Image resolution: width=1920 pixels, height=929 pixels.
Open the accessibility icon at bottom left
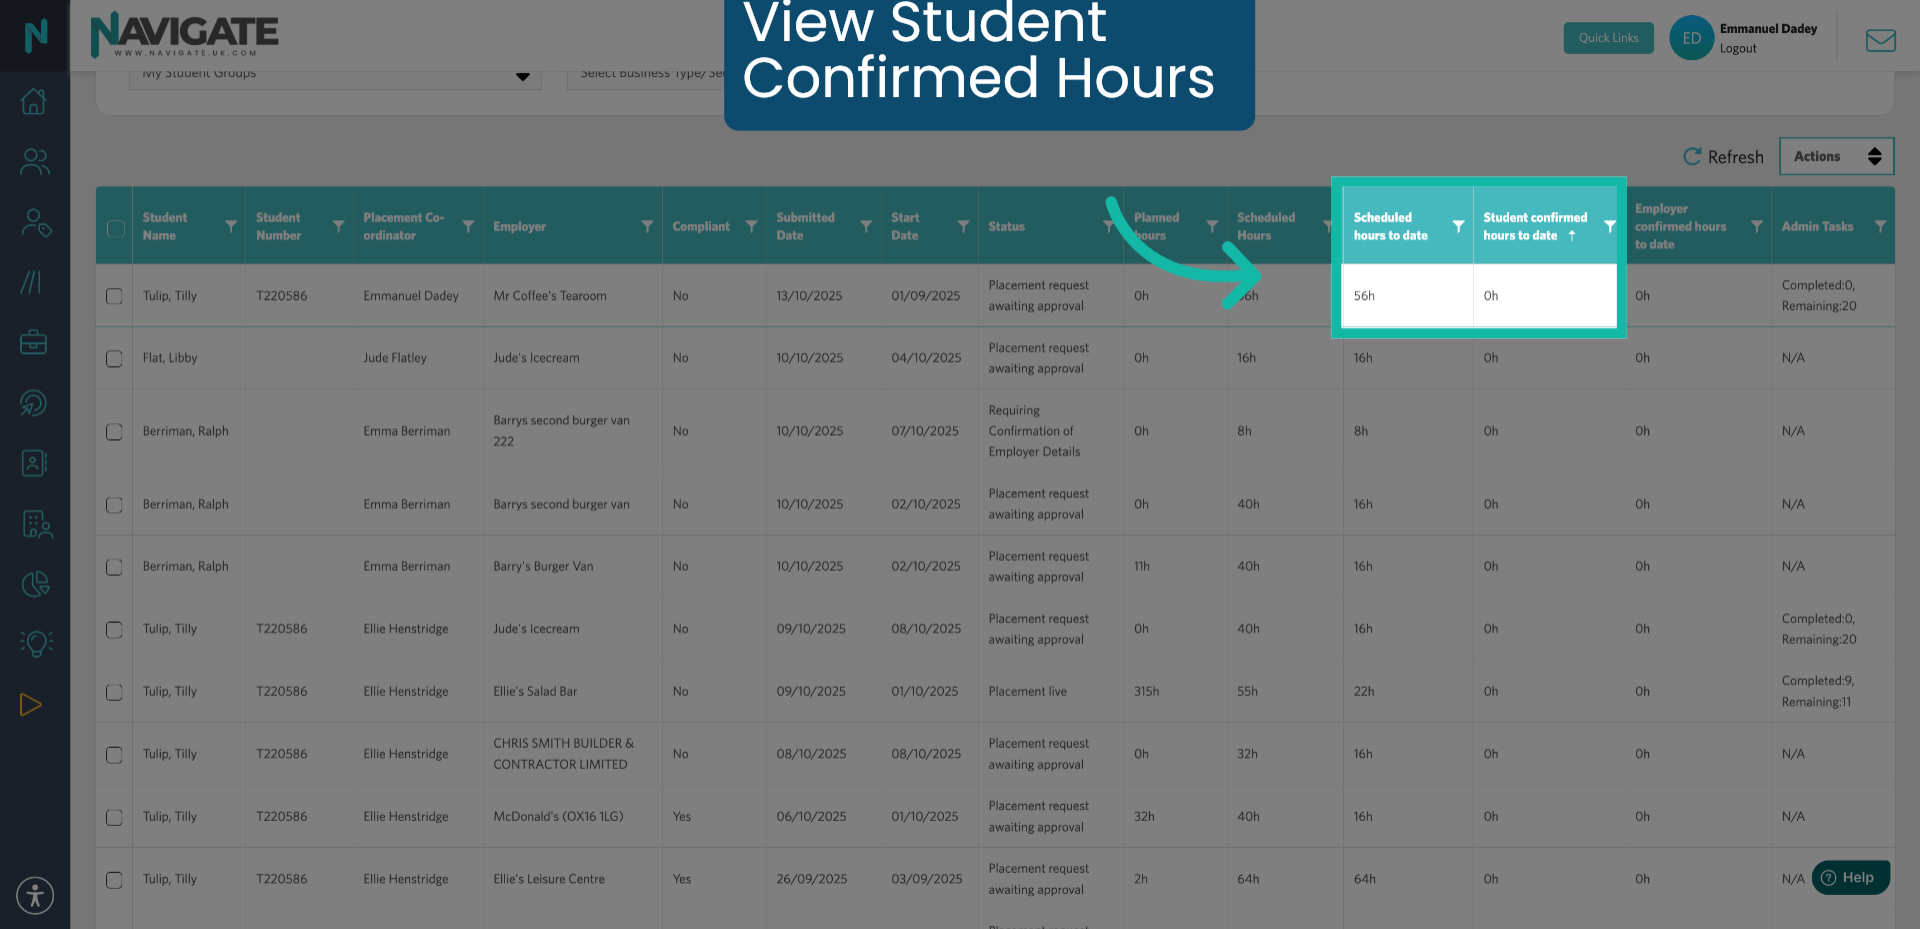click(x=35, y=895)
